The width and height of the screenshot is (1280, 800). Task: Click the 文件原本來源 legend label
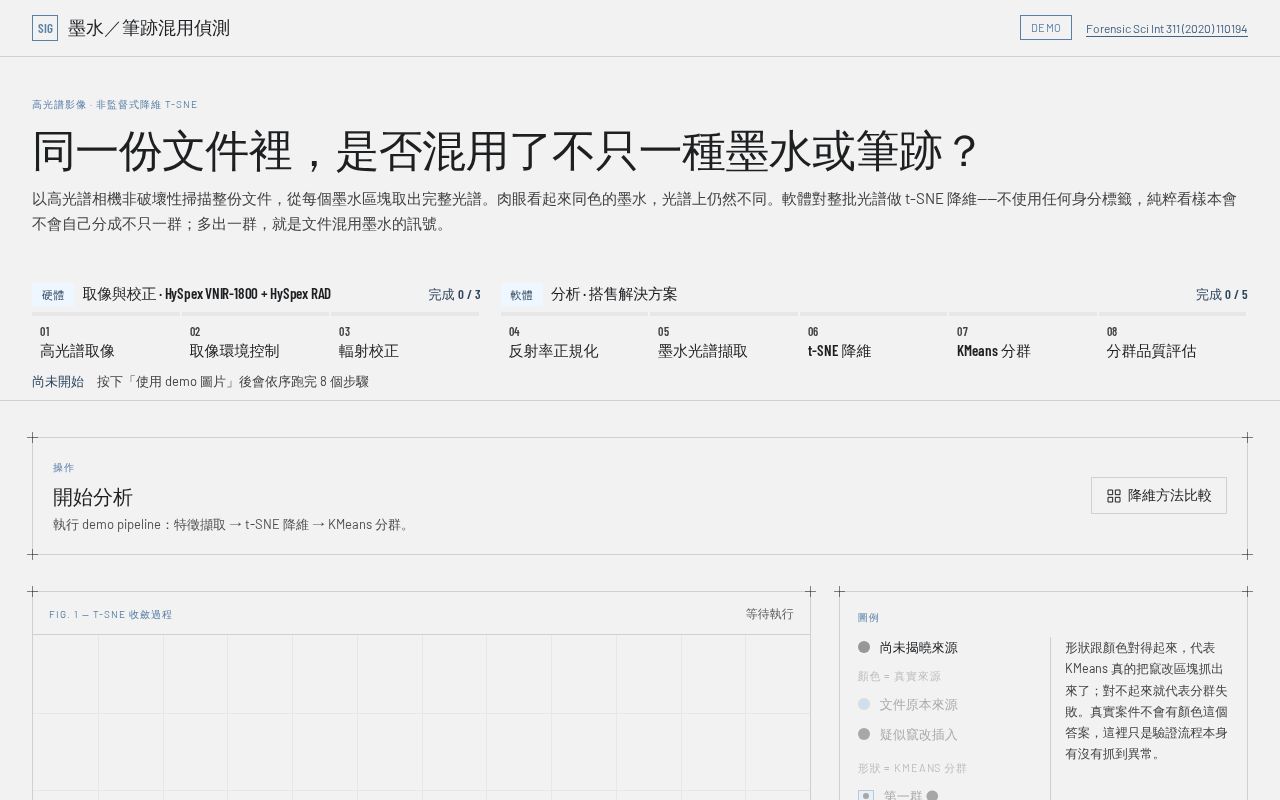919,705
